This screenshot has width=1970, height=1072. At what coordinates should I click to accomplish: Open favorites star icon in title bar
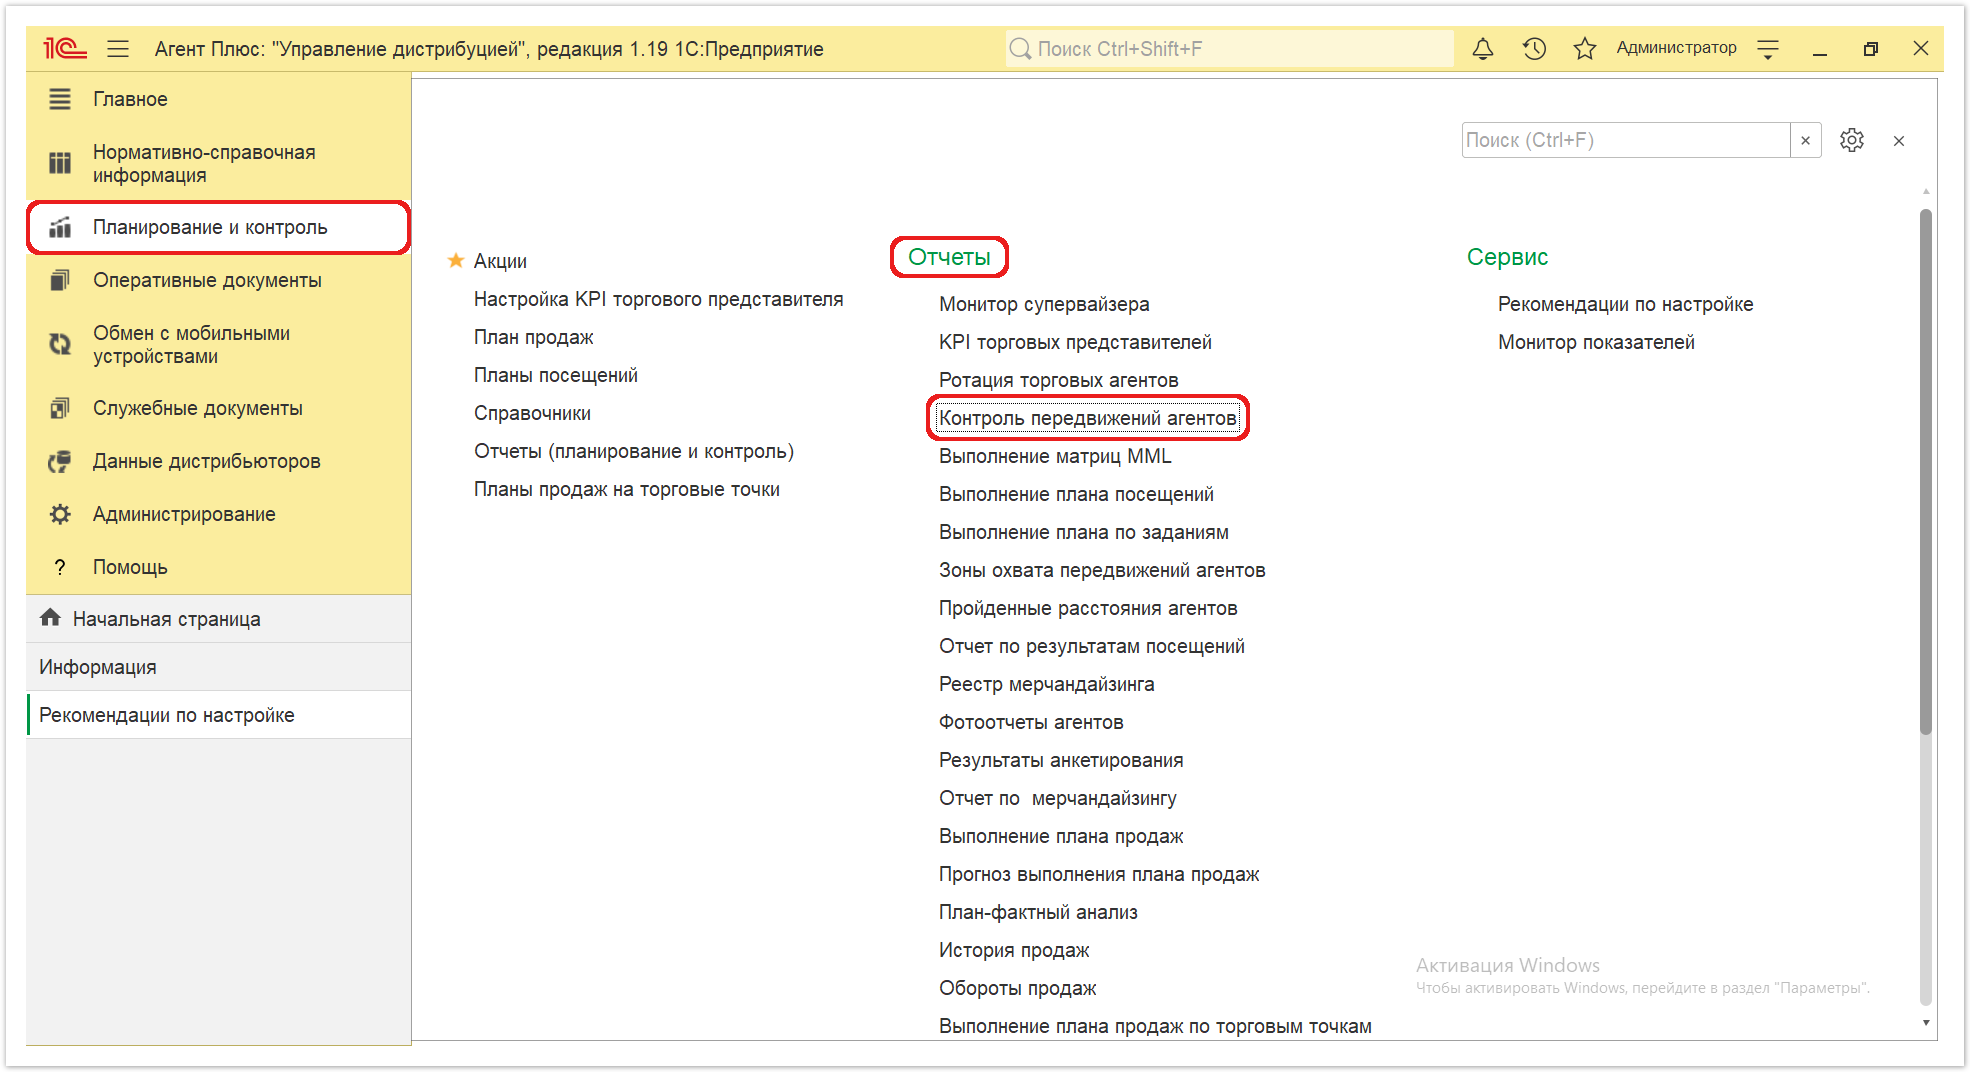point(1584,48)
